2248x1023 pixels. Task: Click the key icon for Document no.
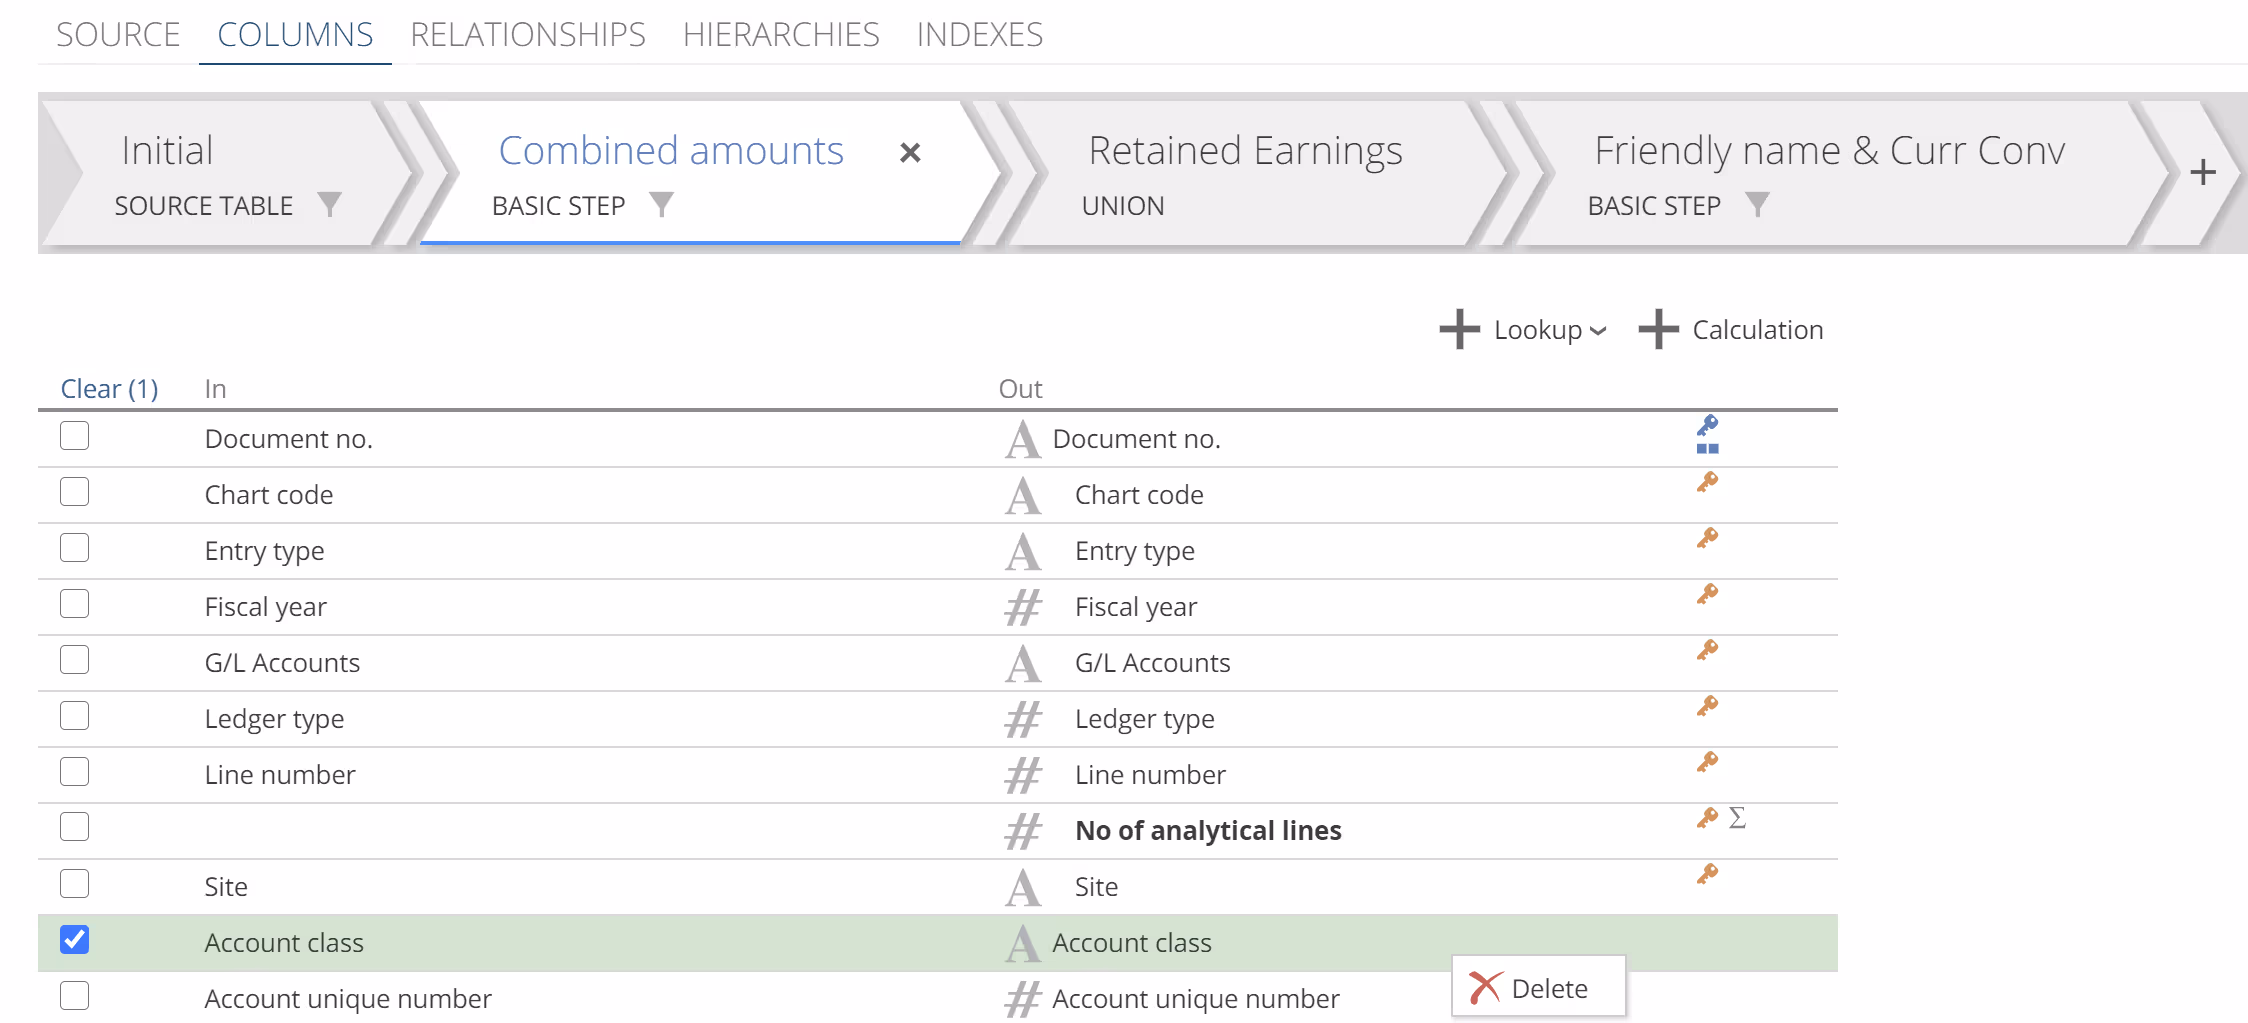(x=1707, y=426)
